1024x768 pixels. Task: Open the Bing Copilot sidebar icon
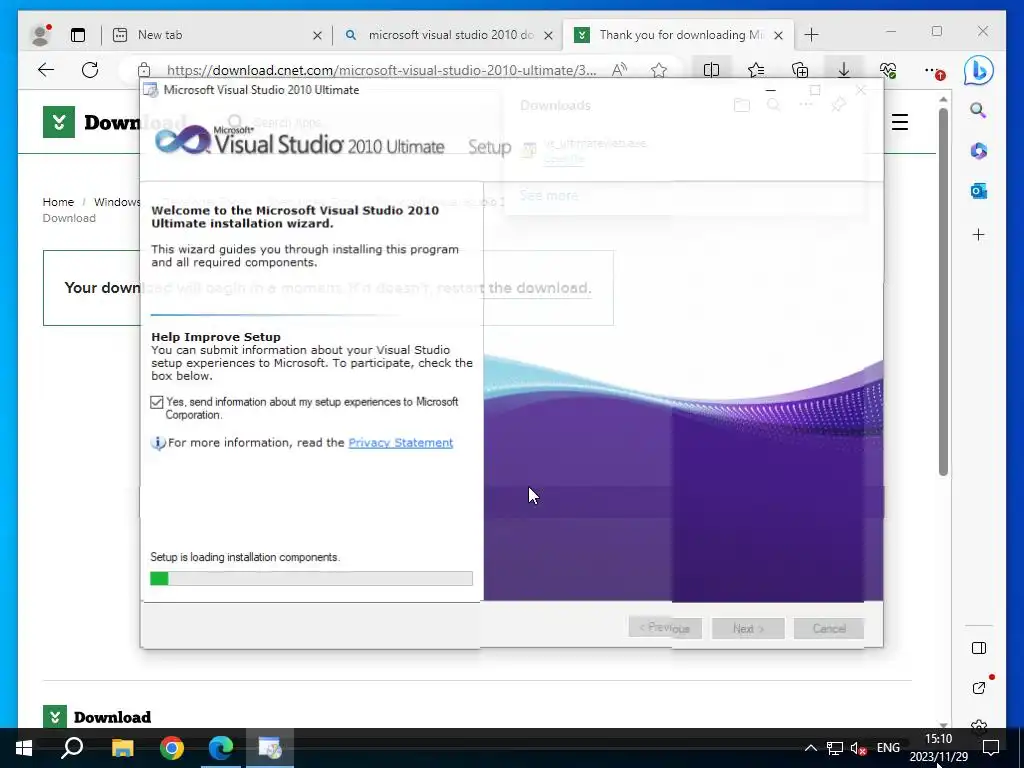click(x=978, y=71)
